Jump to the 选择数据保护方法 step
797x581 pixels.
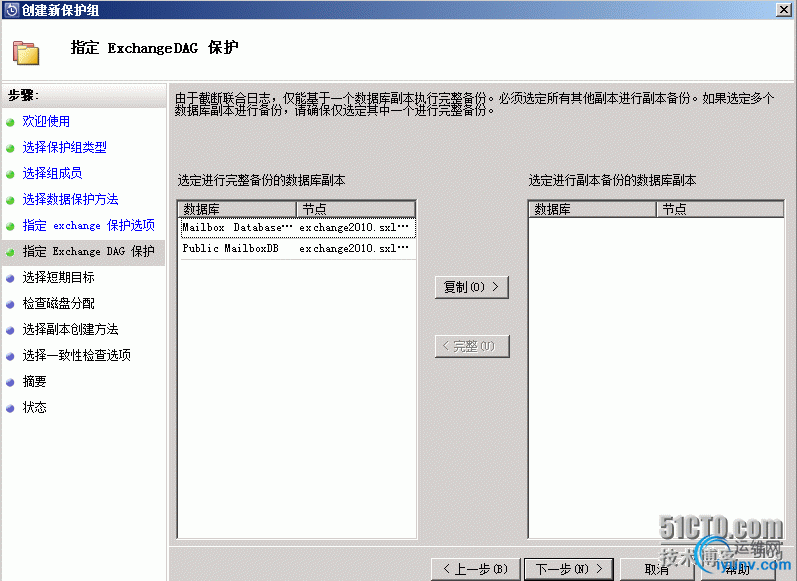point(70,199)
